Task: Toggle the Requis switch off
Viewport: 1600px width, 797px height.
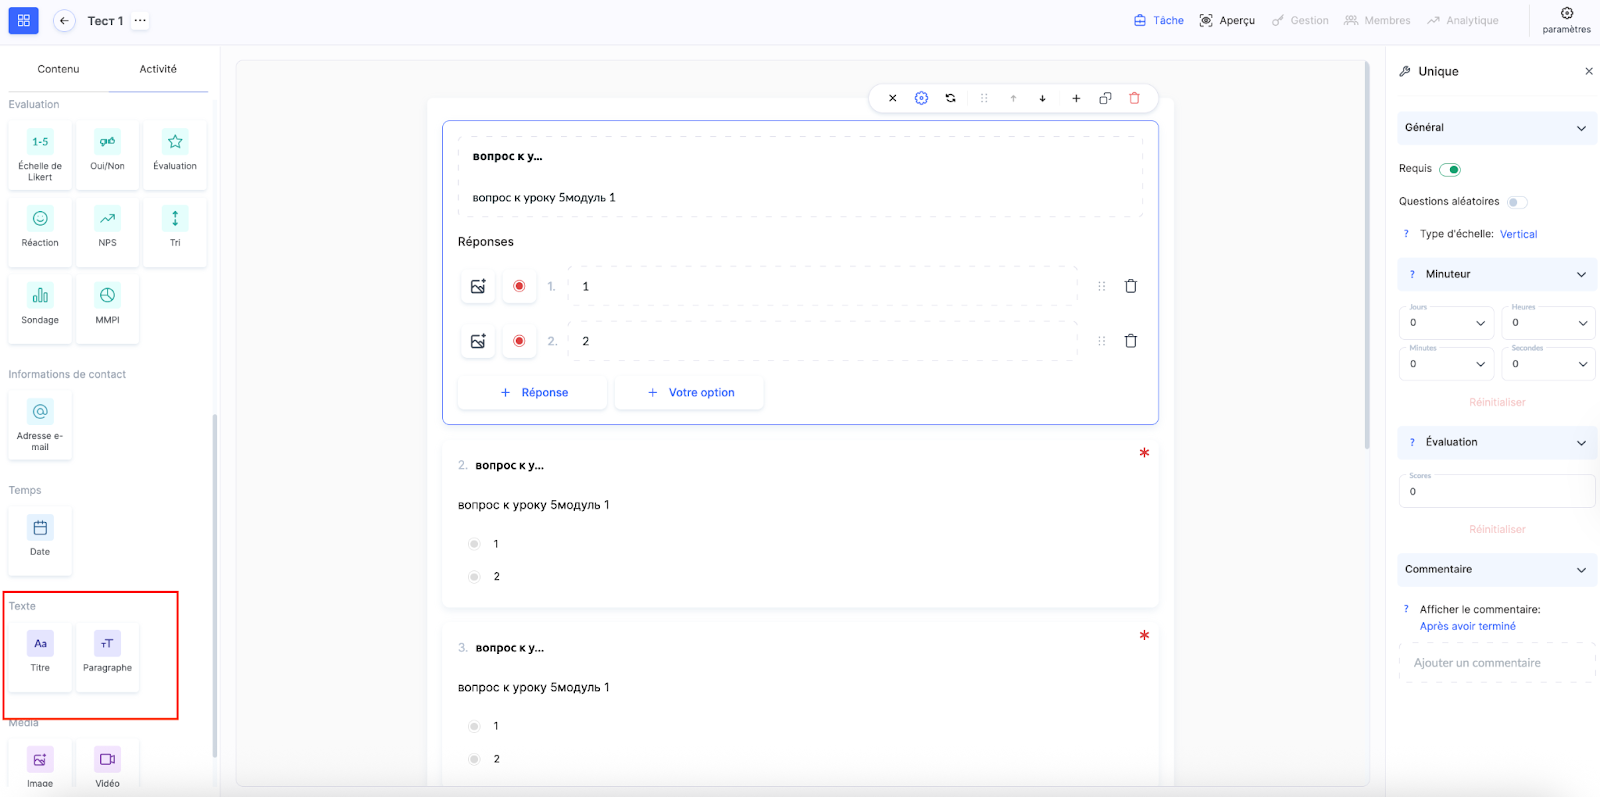Action: (1450, 169)
